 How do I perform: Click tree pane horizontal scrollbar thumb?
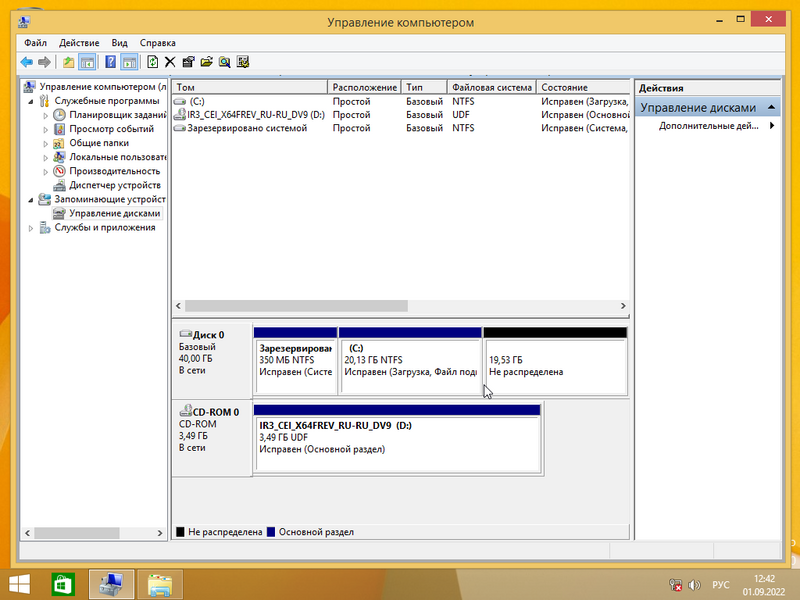pyautogui.click(x=77, y=533)
